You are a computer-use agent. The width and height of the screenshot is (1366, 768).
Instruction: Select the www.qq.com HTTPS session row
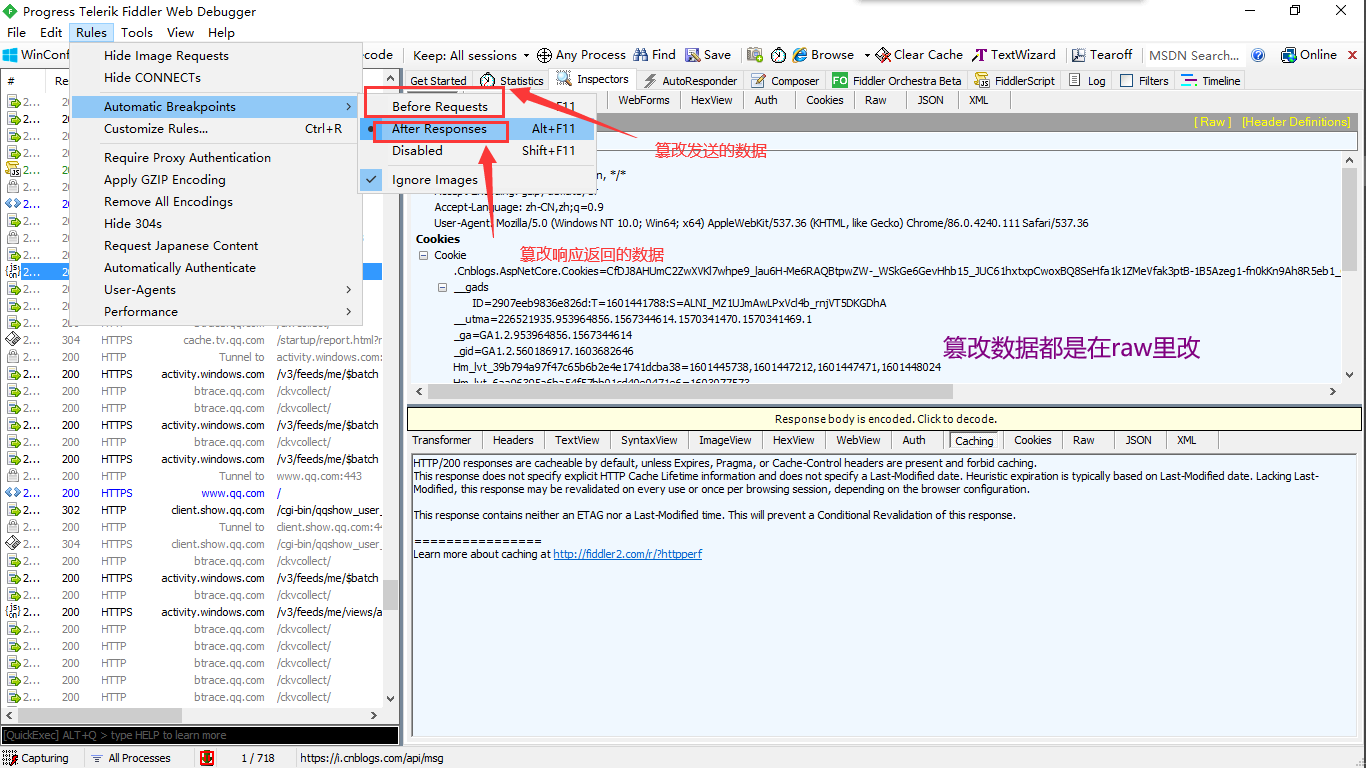point(193,493)
